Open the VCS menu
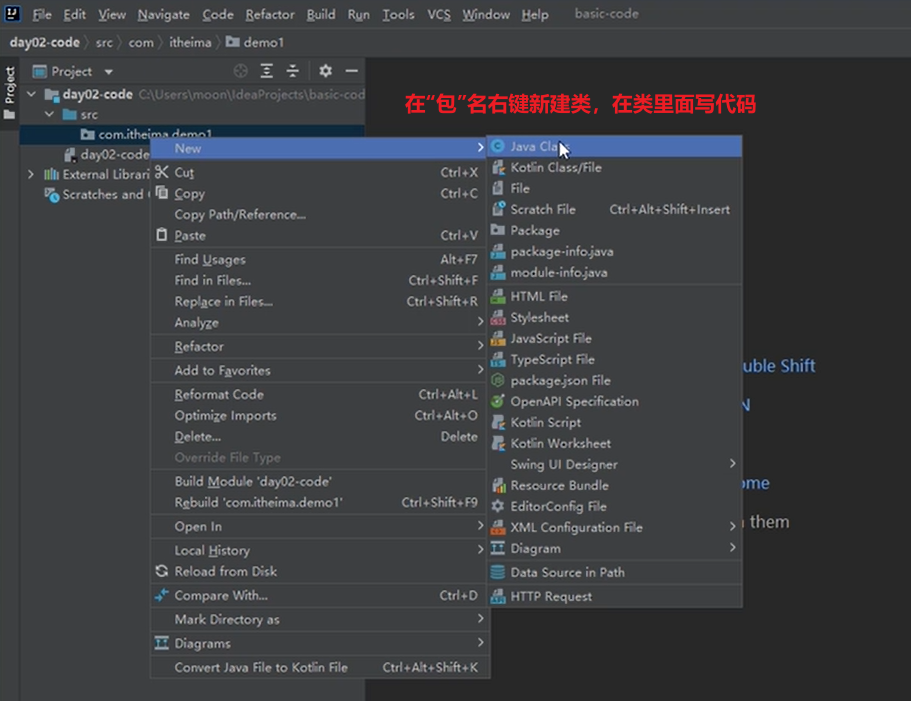This screenshot has width=911, height=701. pos(439,15)
